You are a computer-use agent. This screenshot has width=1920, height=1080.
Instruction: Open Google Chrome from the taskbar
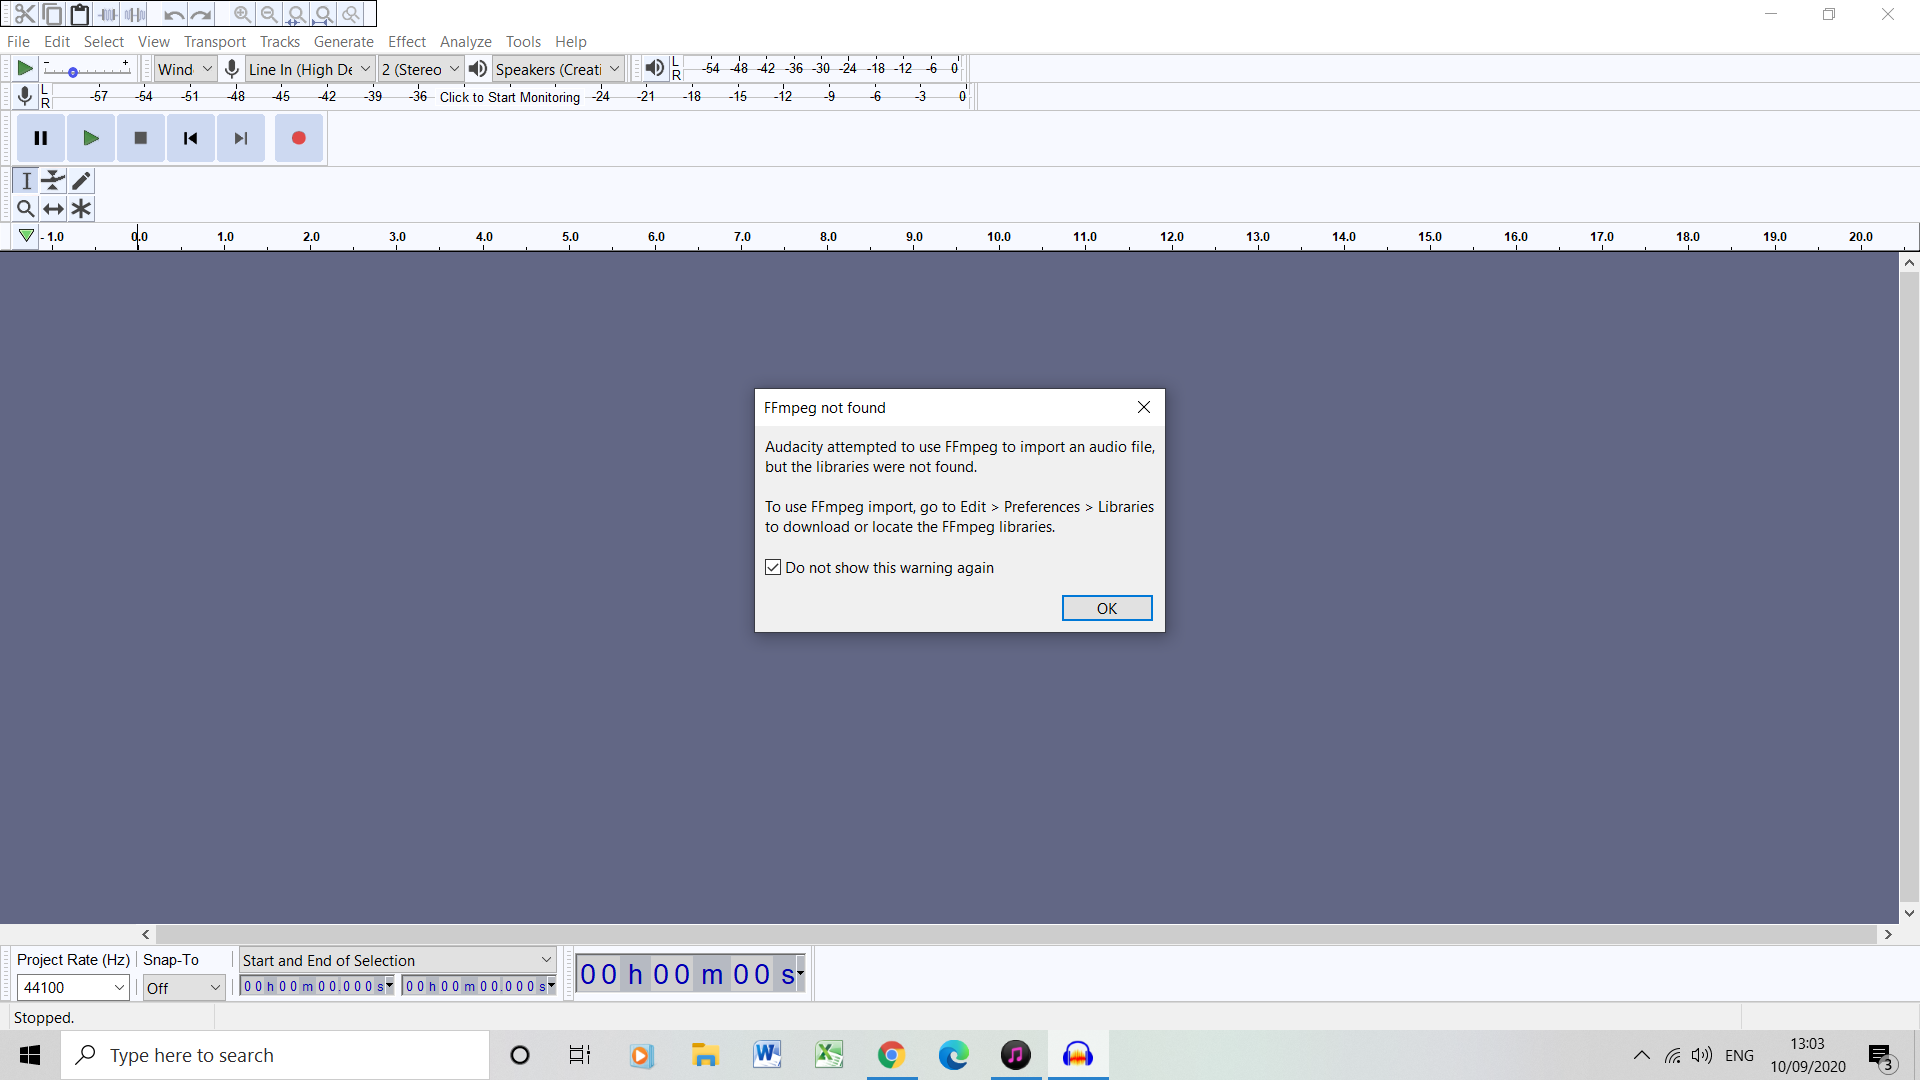[x=891, y=1055]
